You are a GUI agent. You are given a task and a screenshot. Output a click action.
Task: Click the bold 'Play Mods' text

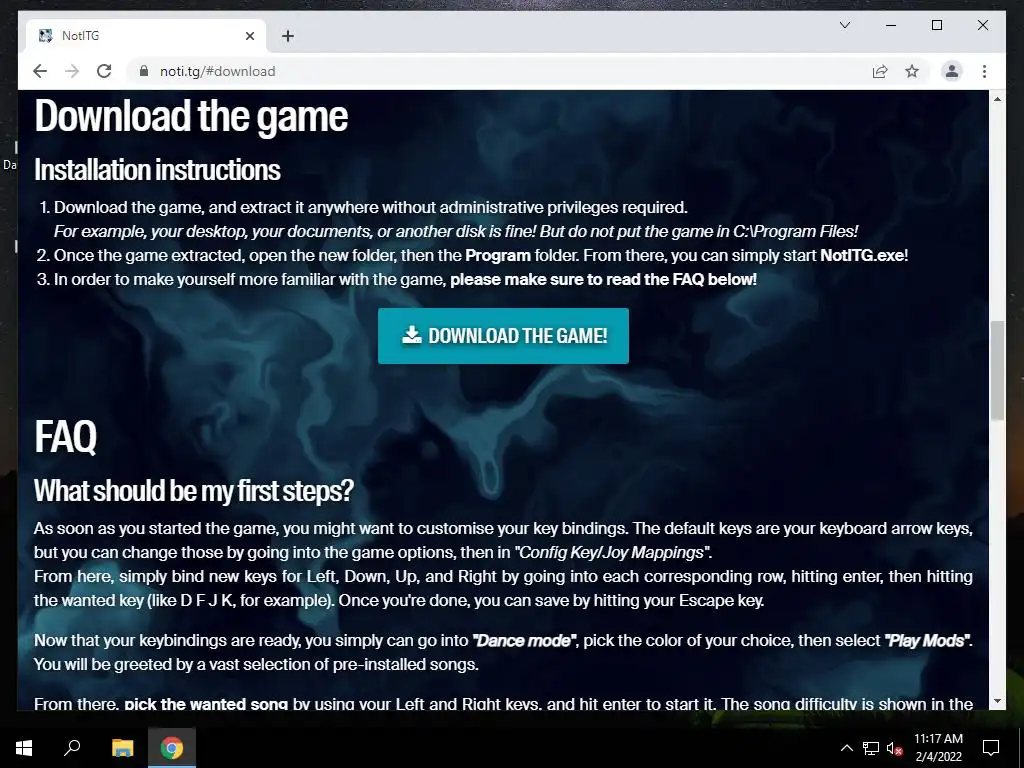(927, 641)
